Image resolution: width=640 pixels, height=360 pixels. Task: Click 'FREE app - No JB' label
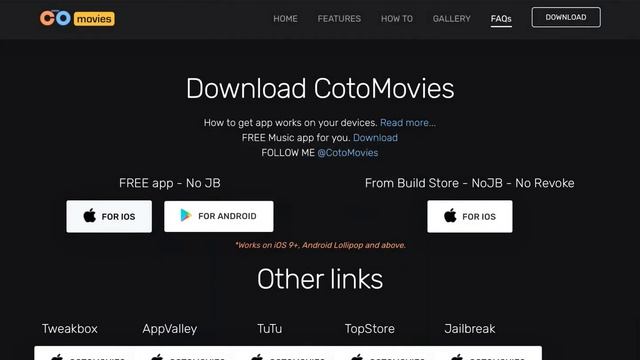pyautogui.click(x=170, y=183)
